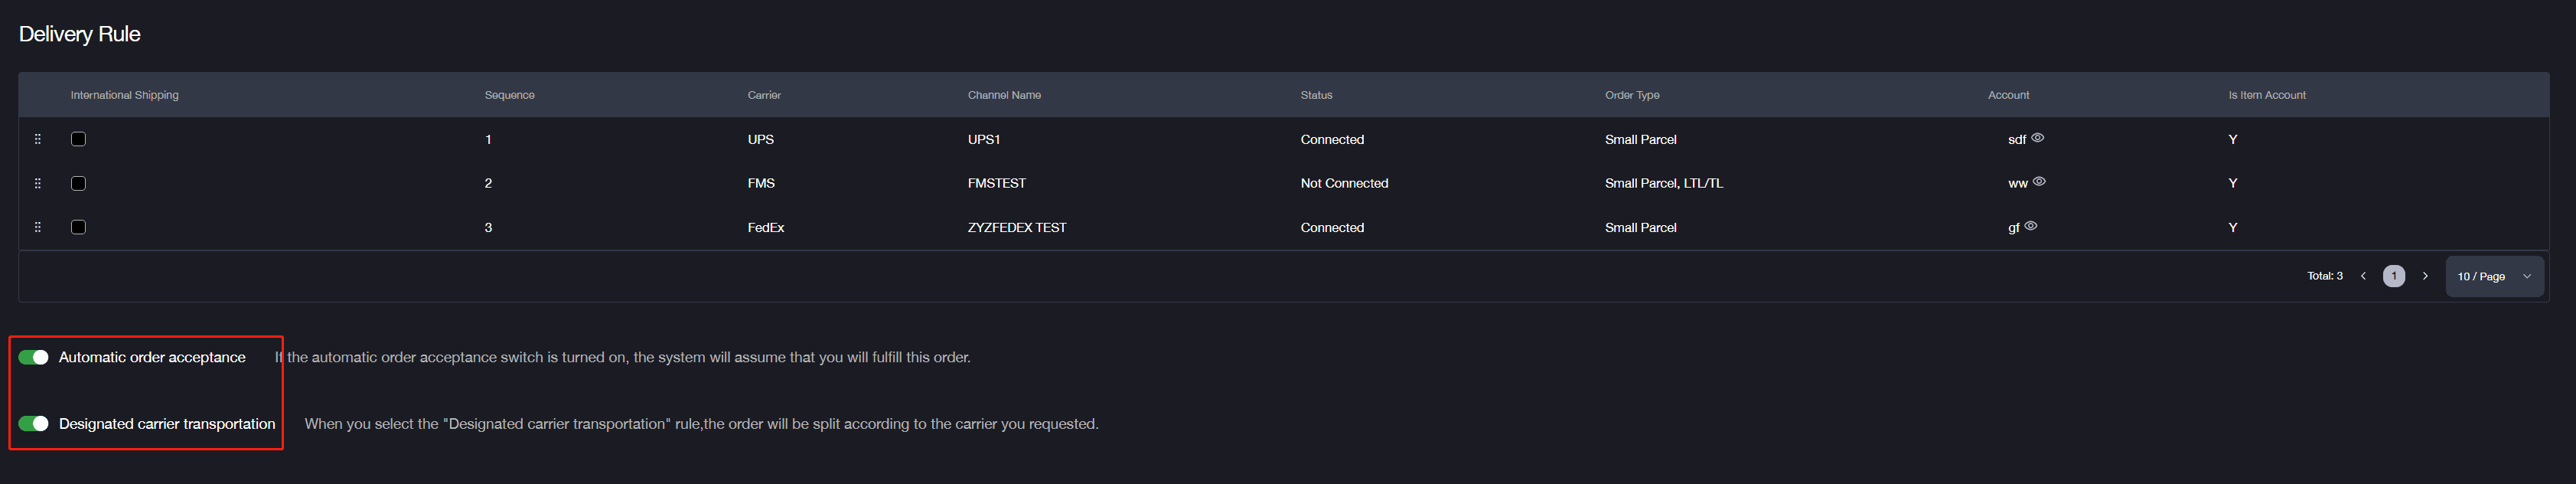Reveal the ww account via eye icon
Screen dimensions: 2576x484
pyautogui.click(x=2039, y=182)
